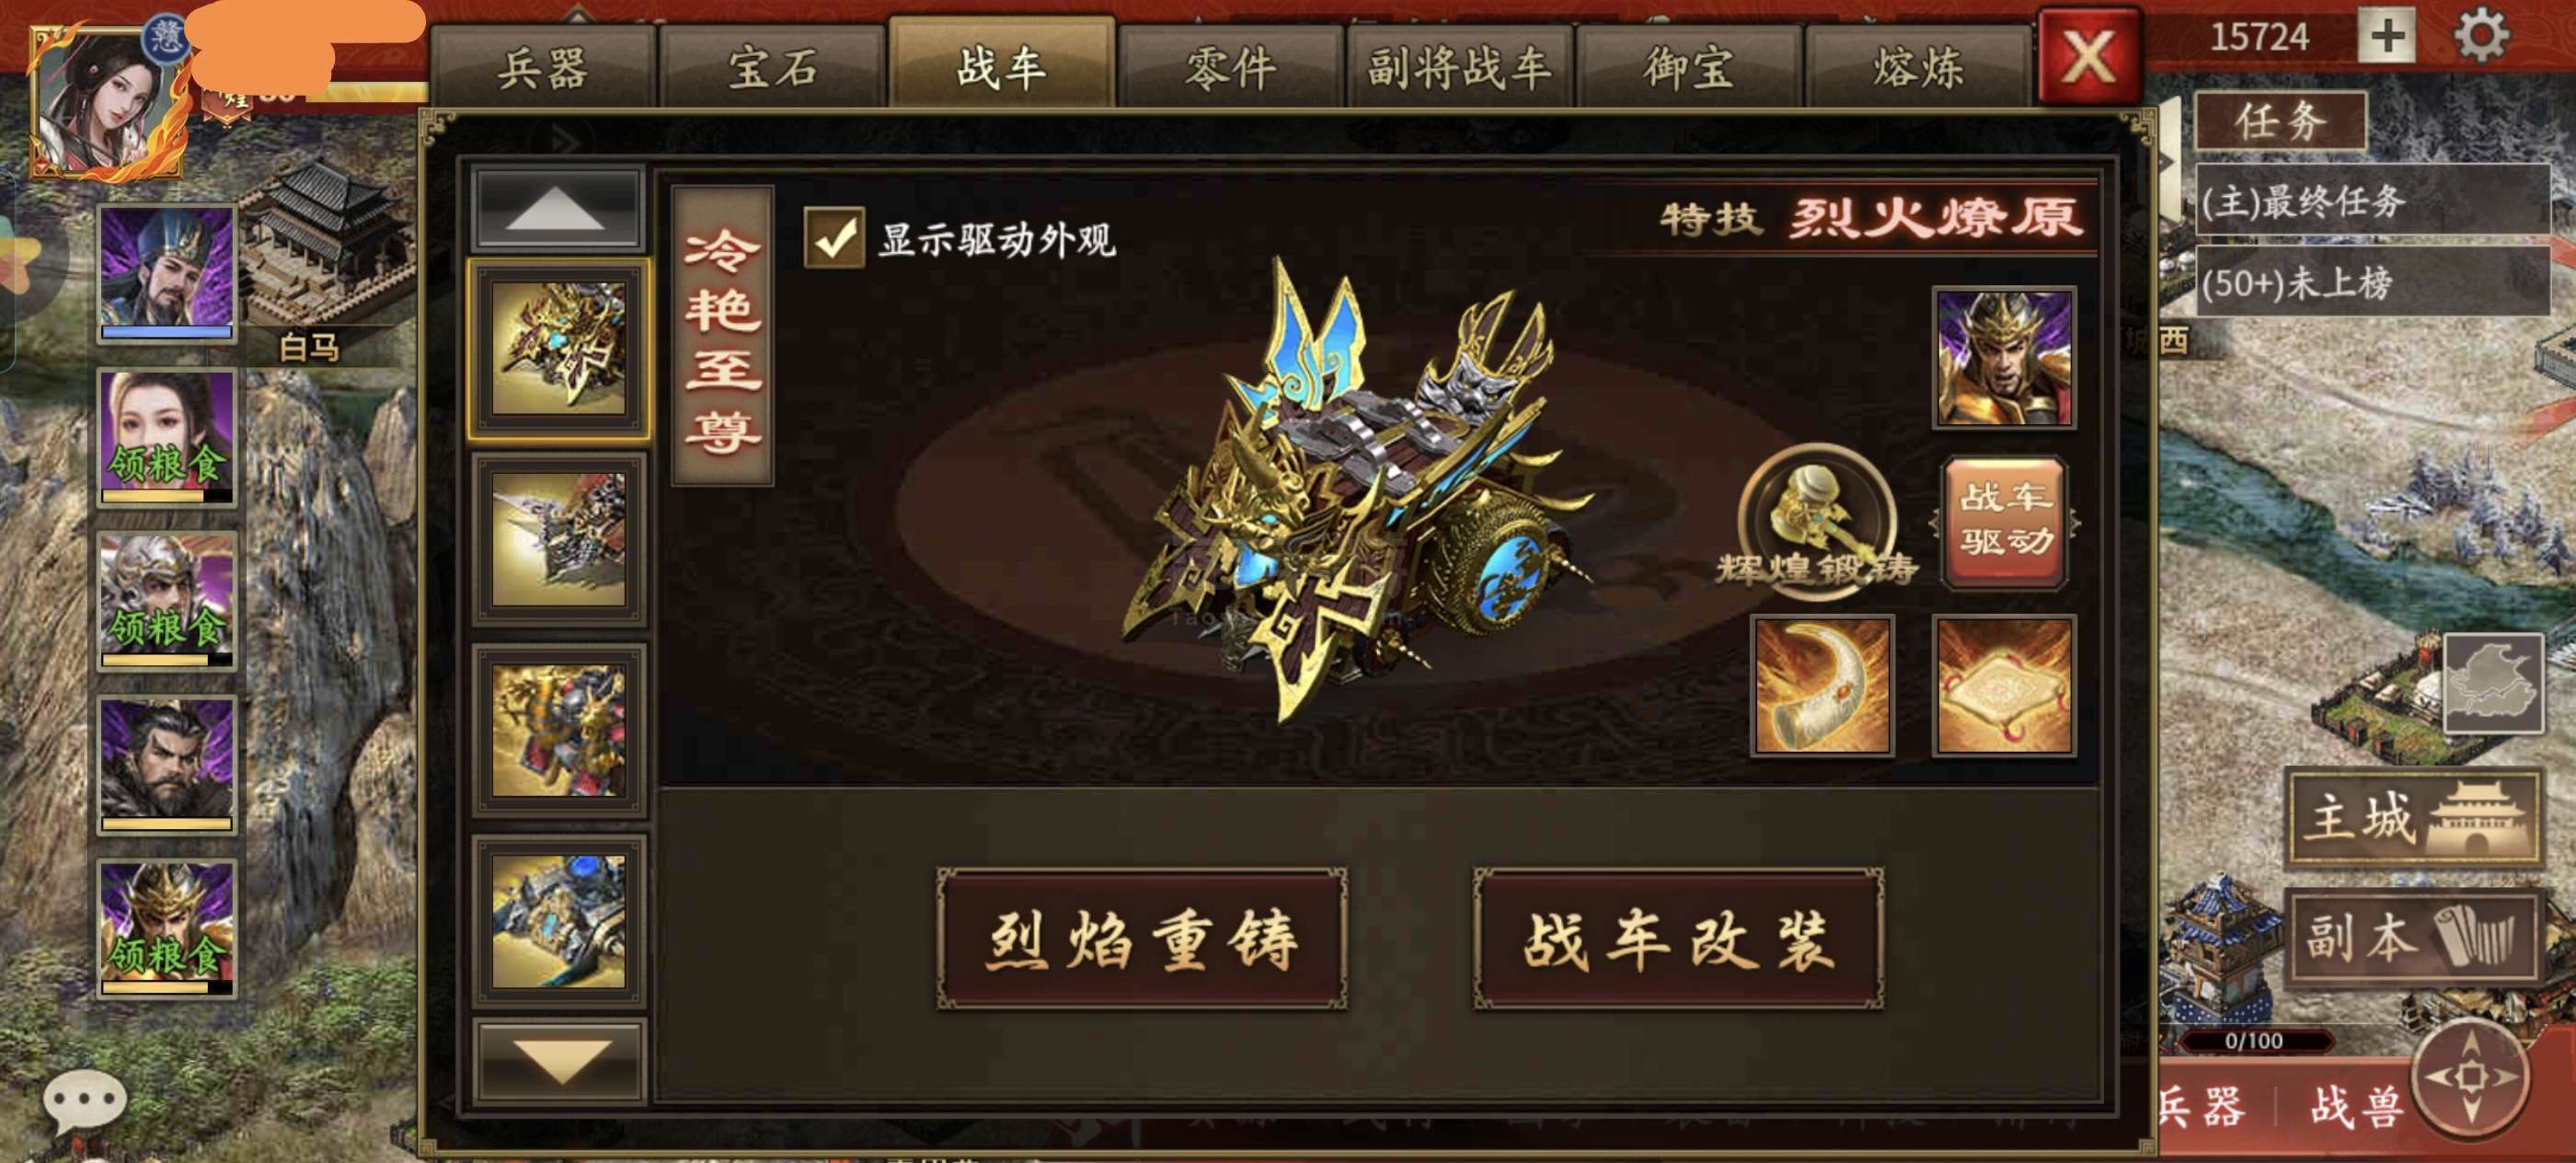
Task: Move chariot list up with arrow
Action: pos(556,209)
